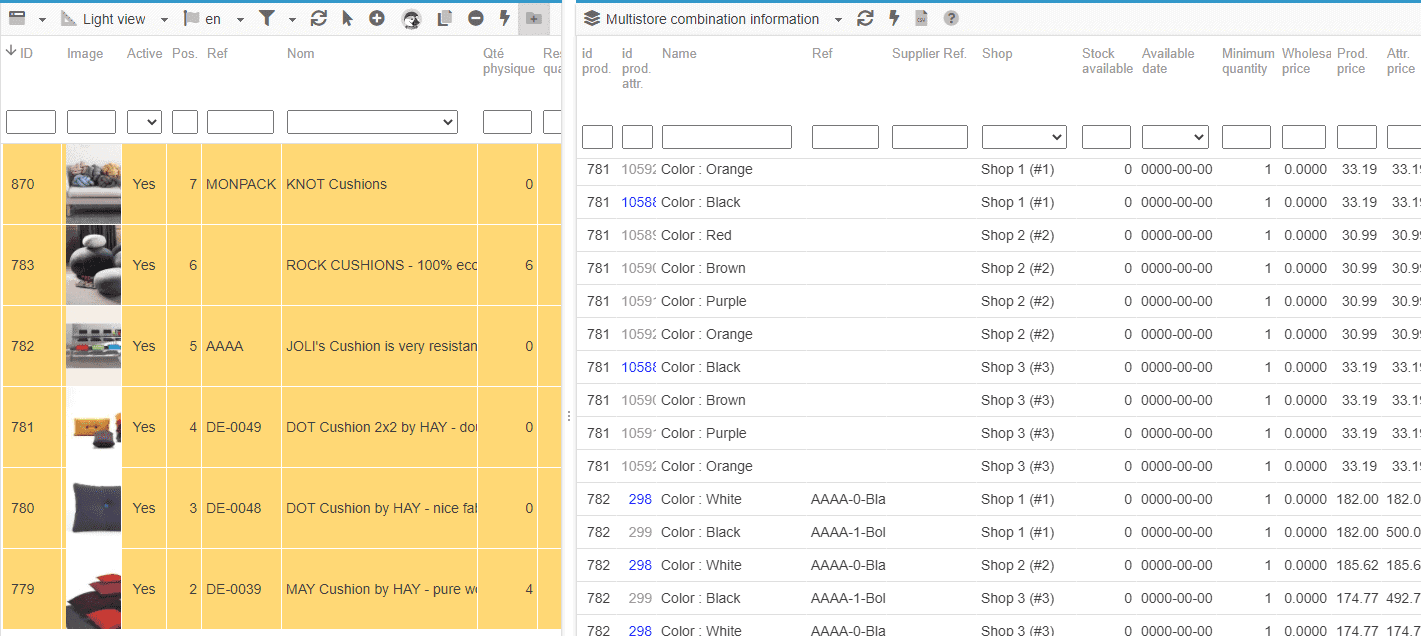Screen dimensions: 1421x636
Task: Refresh the multistore combination grid
Action: tap(866, 19)
